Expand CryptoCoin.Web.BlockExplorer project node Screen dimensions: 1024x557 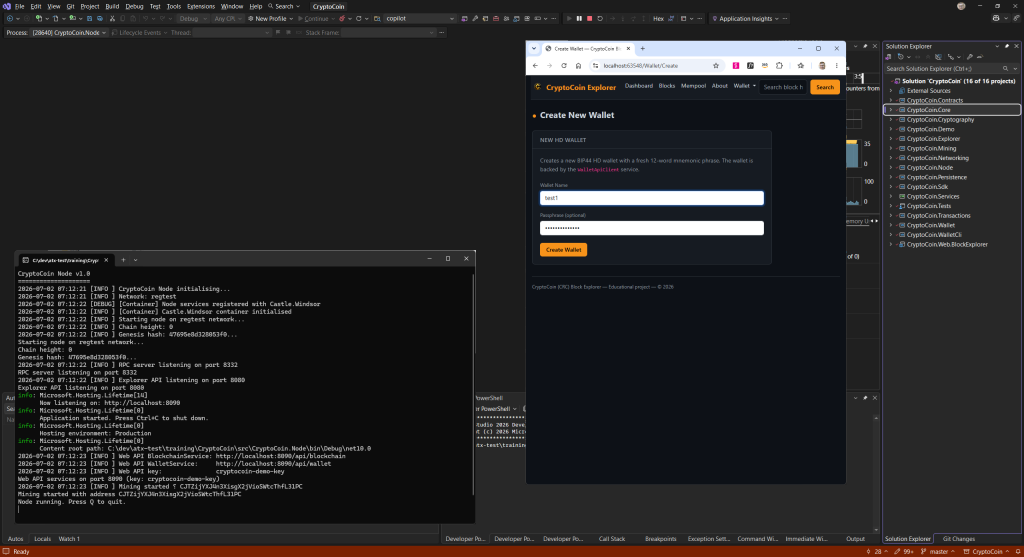point(891,244)
